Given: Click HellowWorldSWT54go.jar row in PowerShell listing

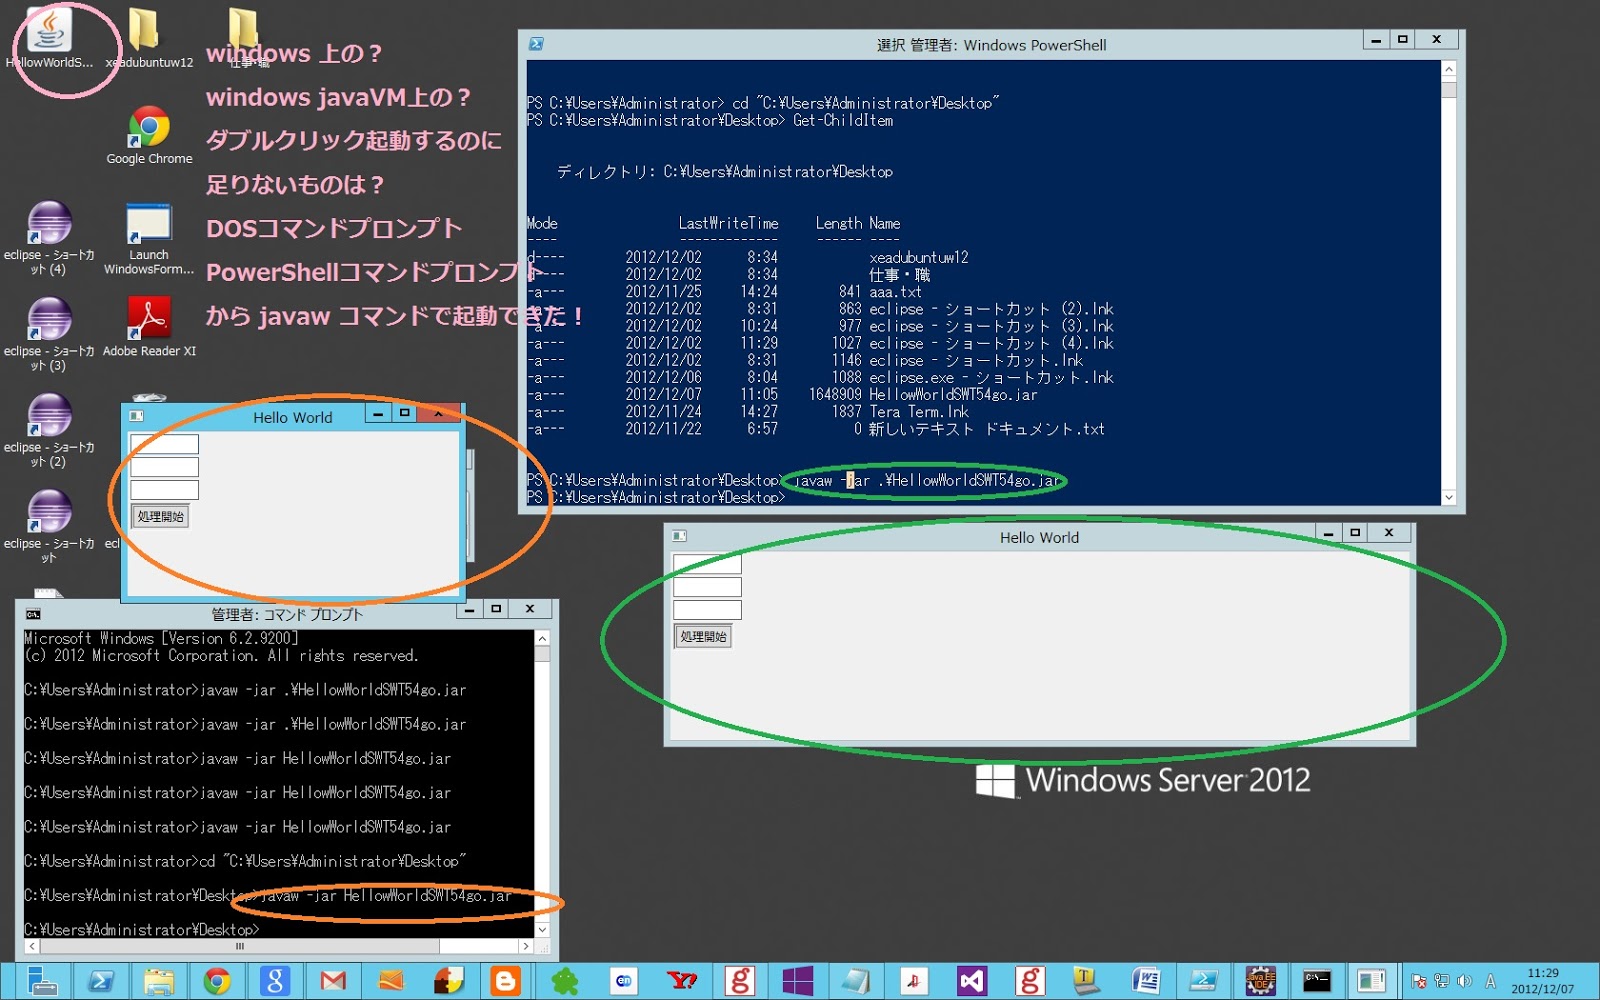Looking at the screenshot, I should tap(782, 395).
